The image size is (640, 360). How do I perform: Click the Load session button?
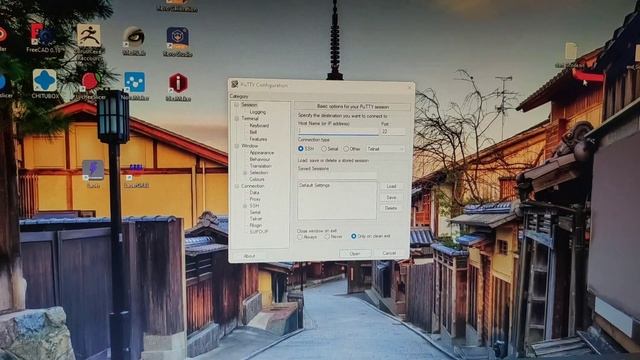391,186
